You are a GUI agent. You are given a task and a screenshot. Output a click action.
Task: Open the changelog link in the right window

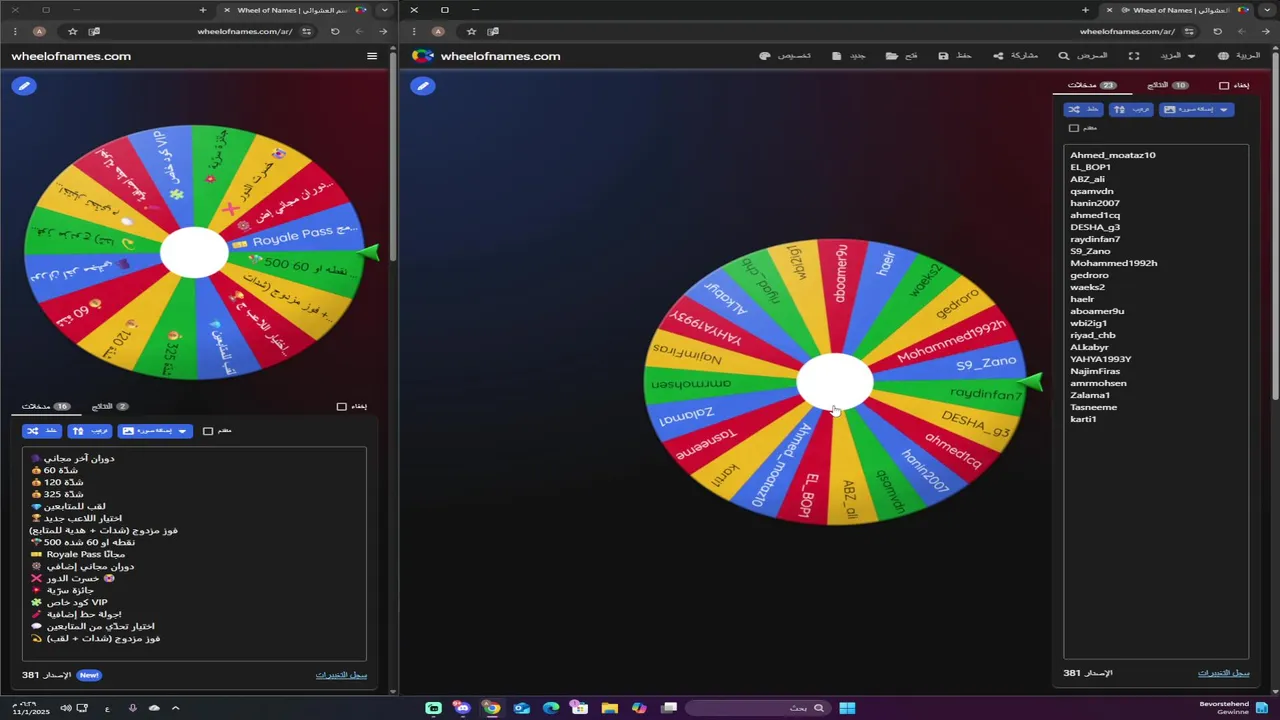point(1224,673)
